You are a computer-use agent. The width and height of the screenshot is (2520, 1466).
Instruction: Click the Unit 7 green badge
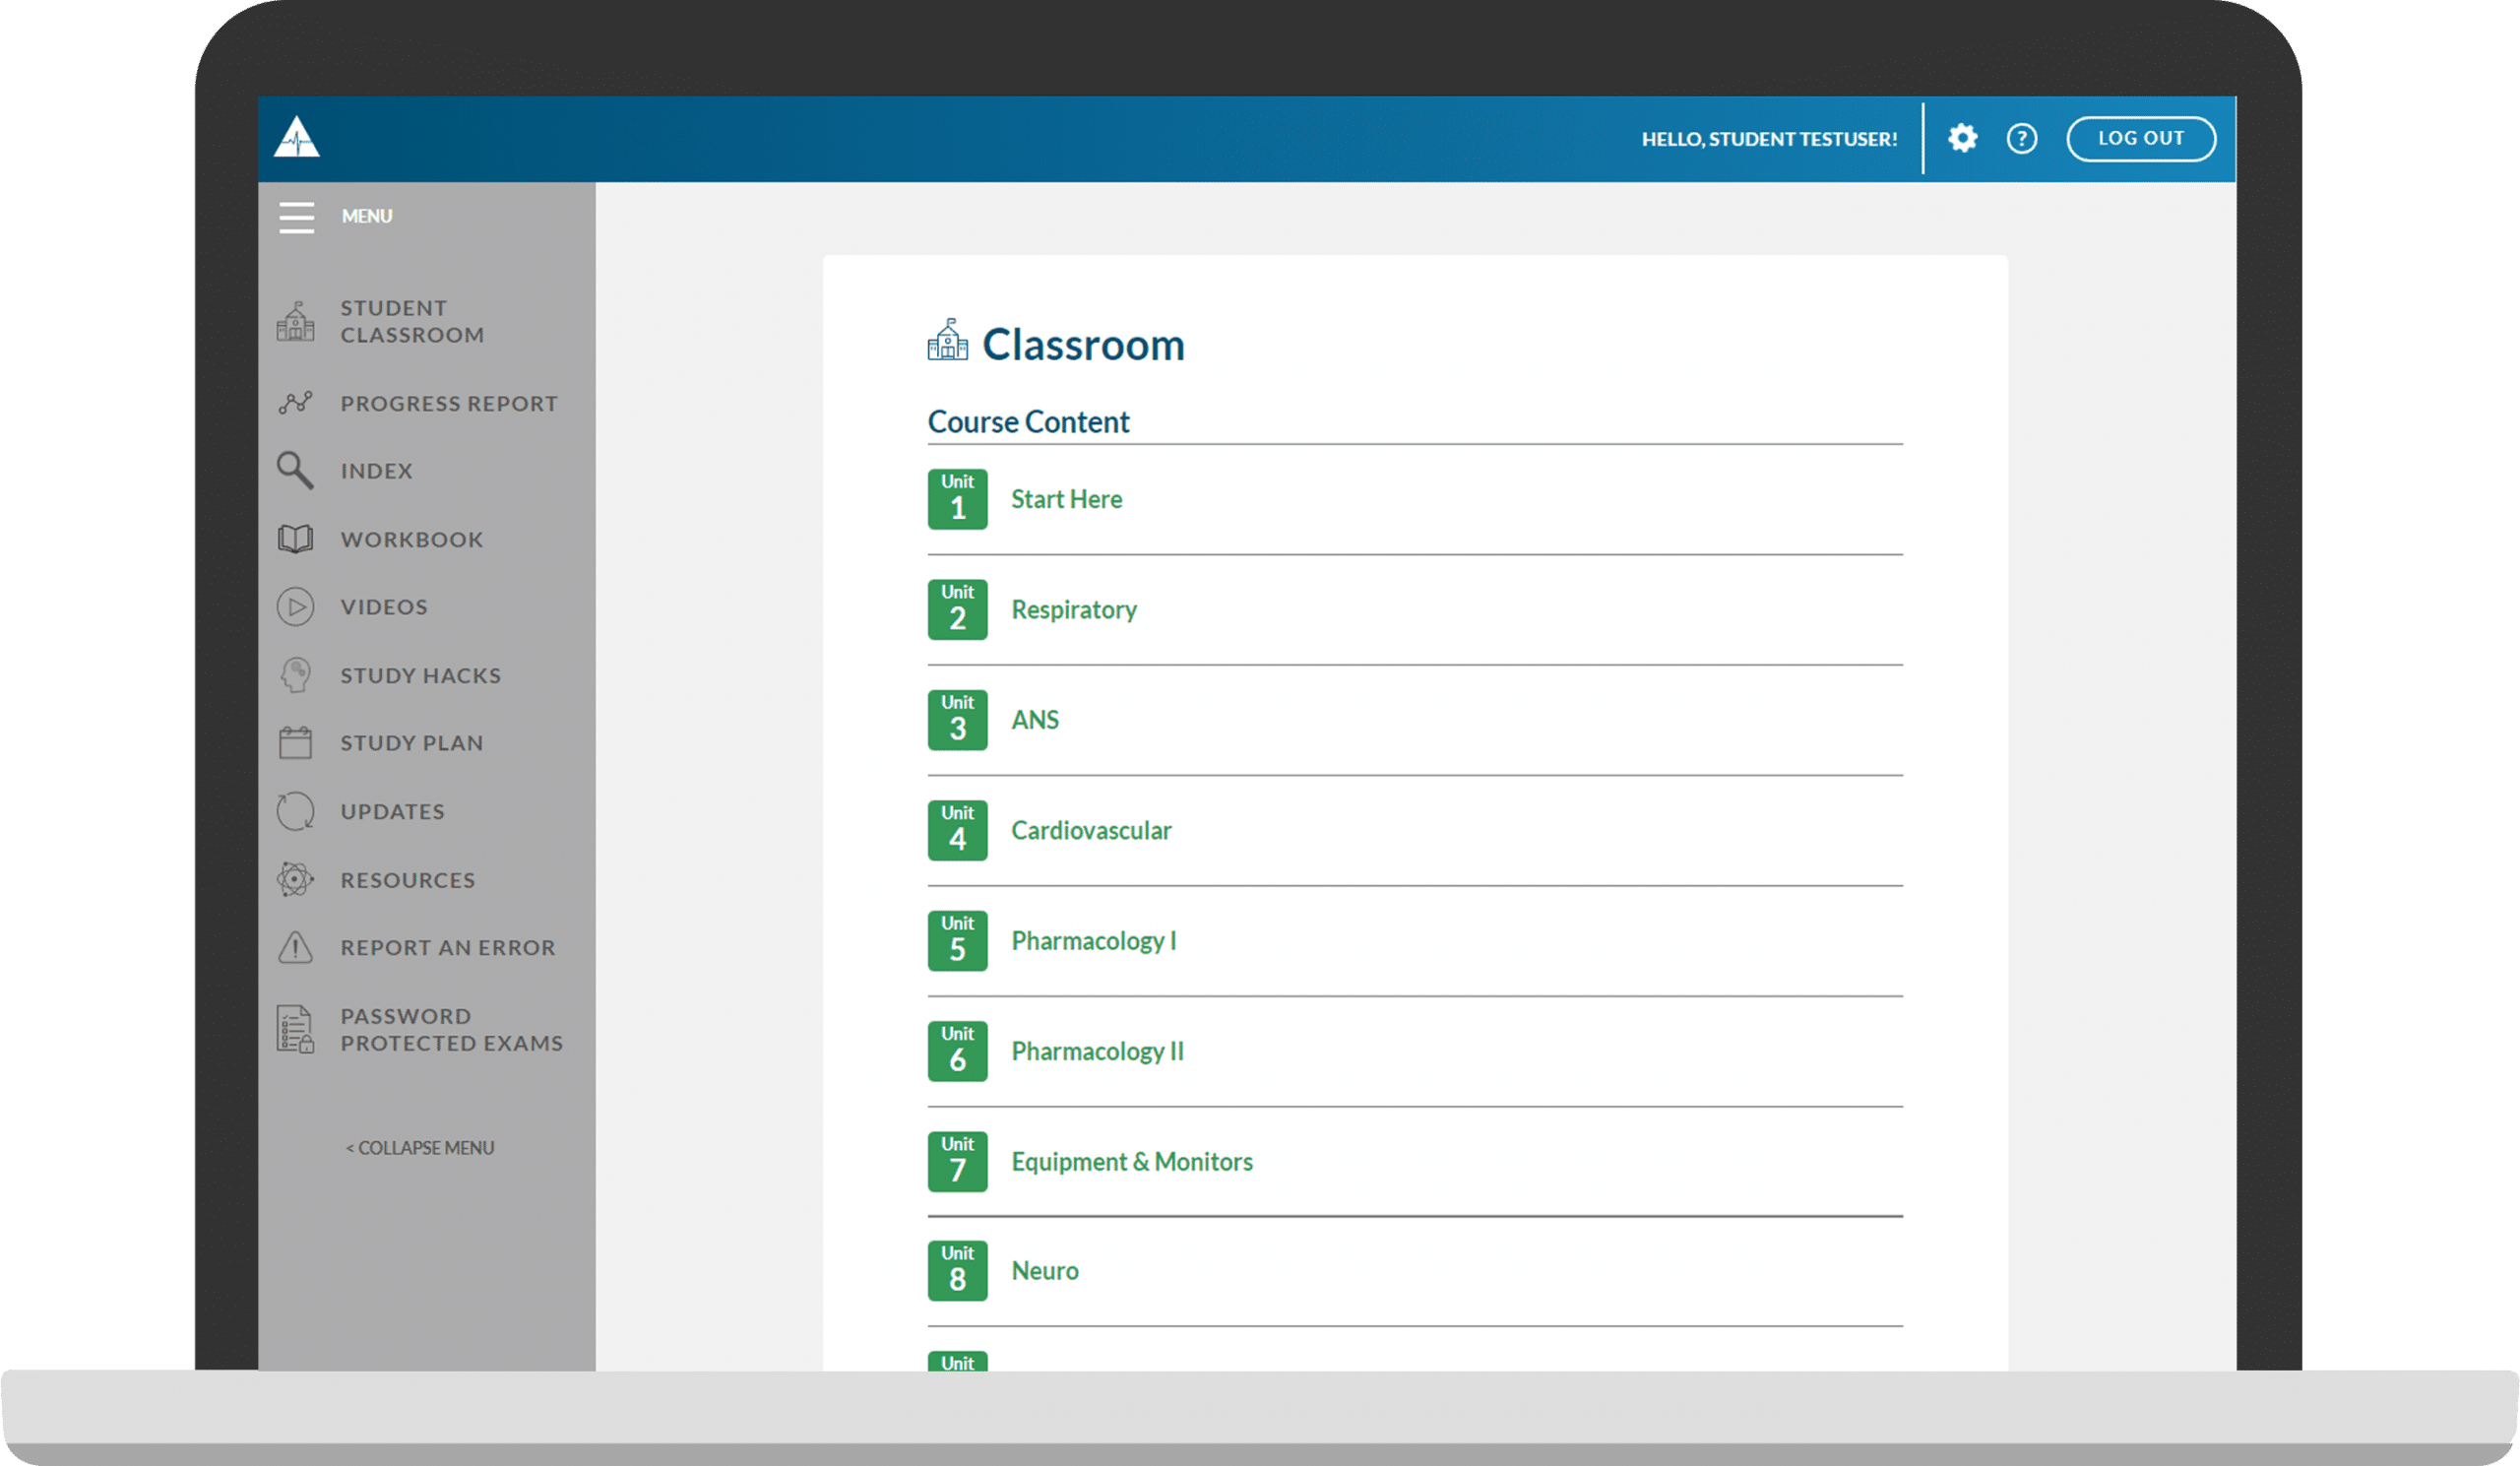(957, 1161)
